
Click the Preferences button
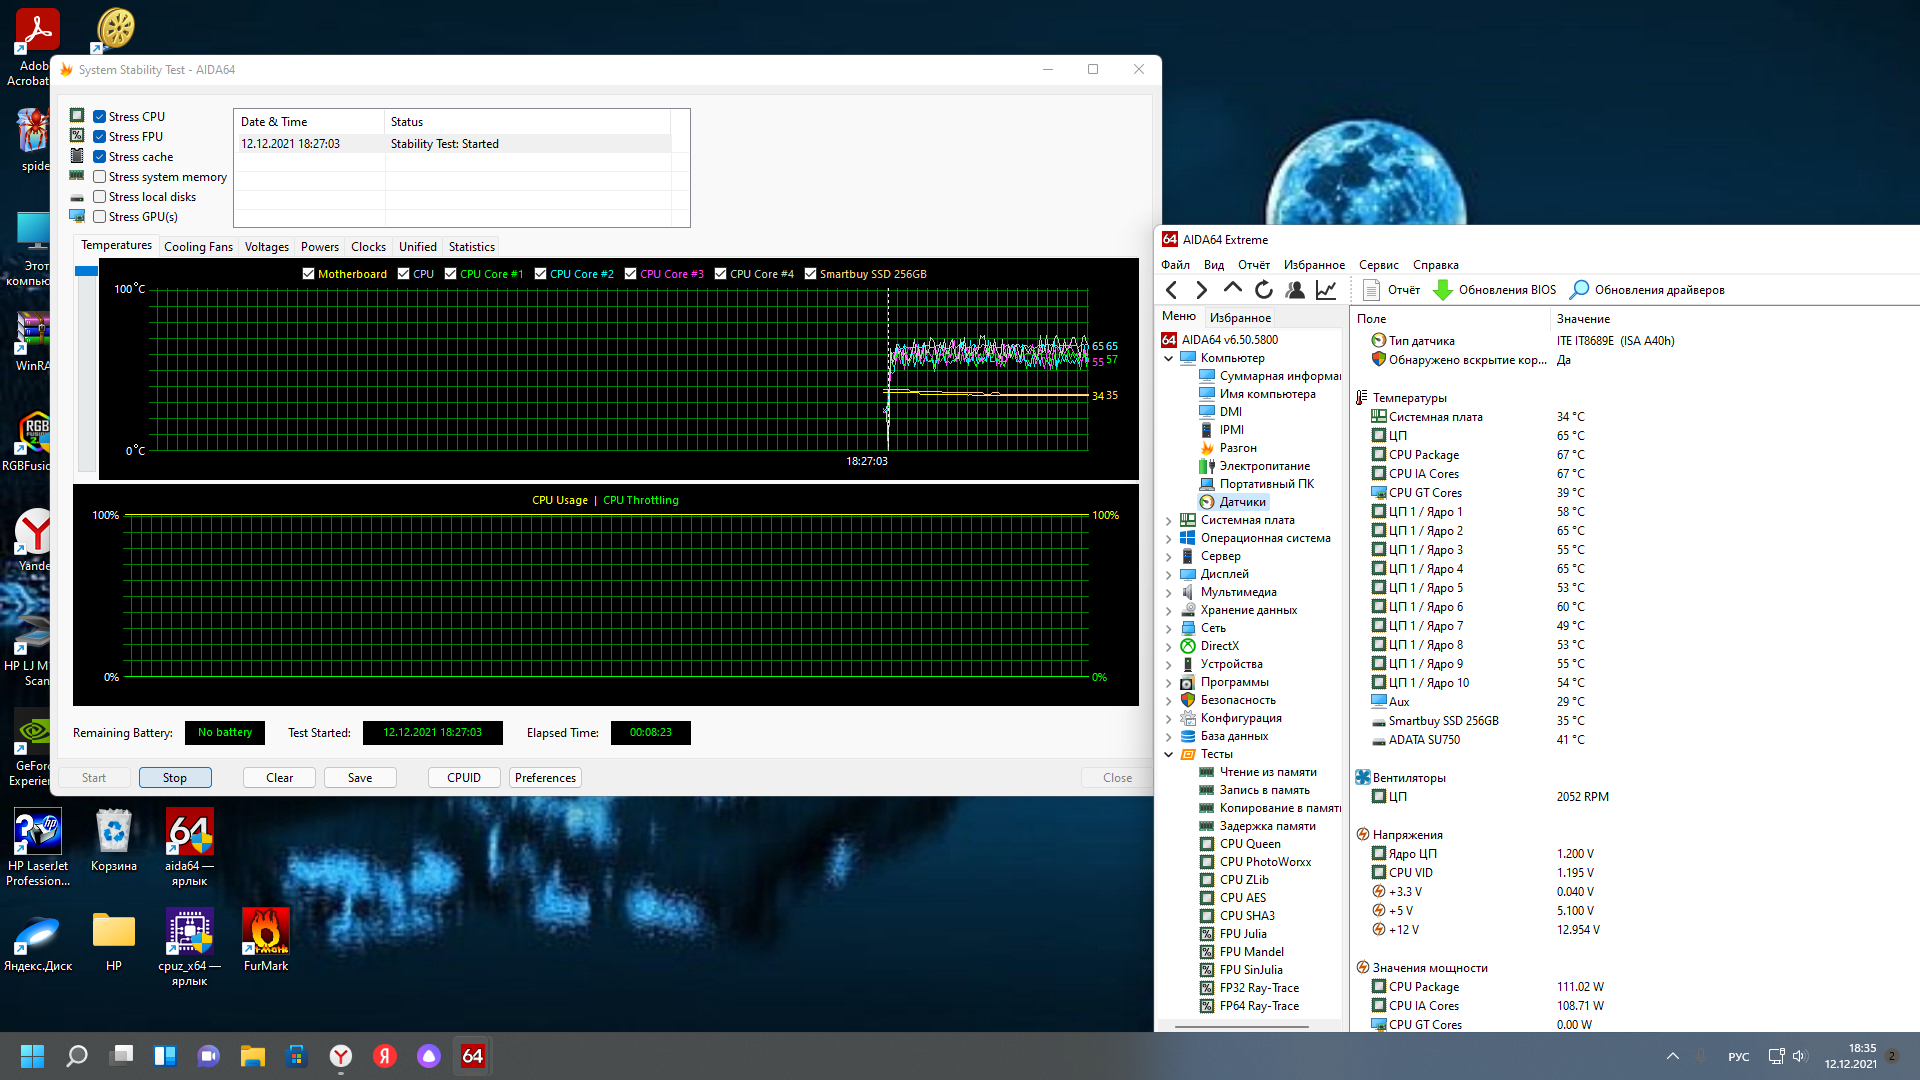(545, 778)
